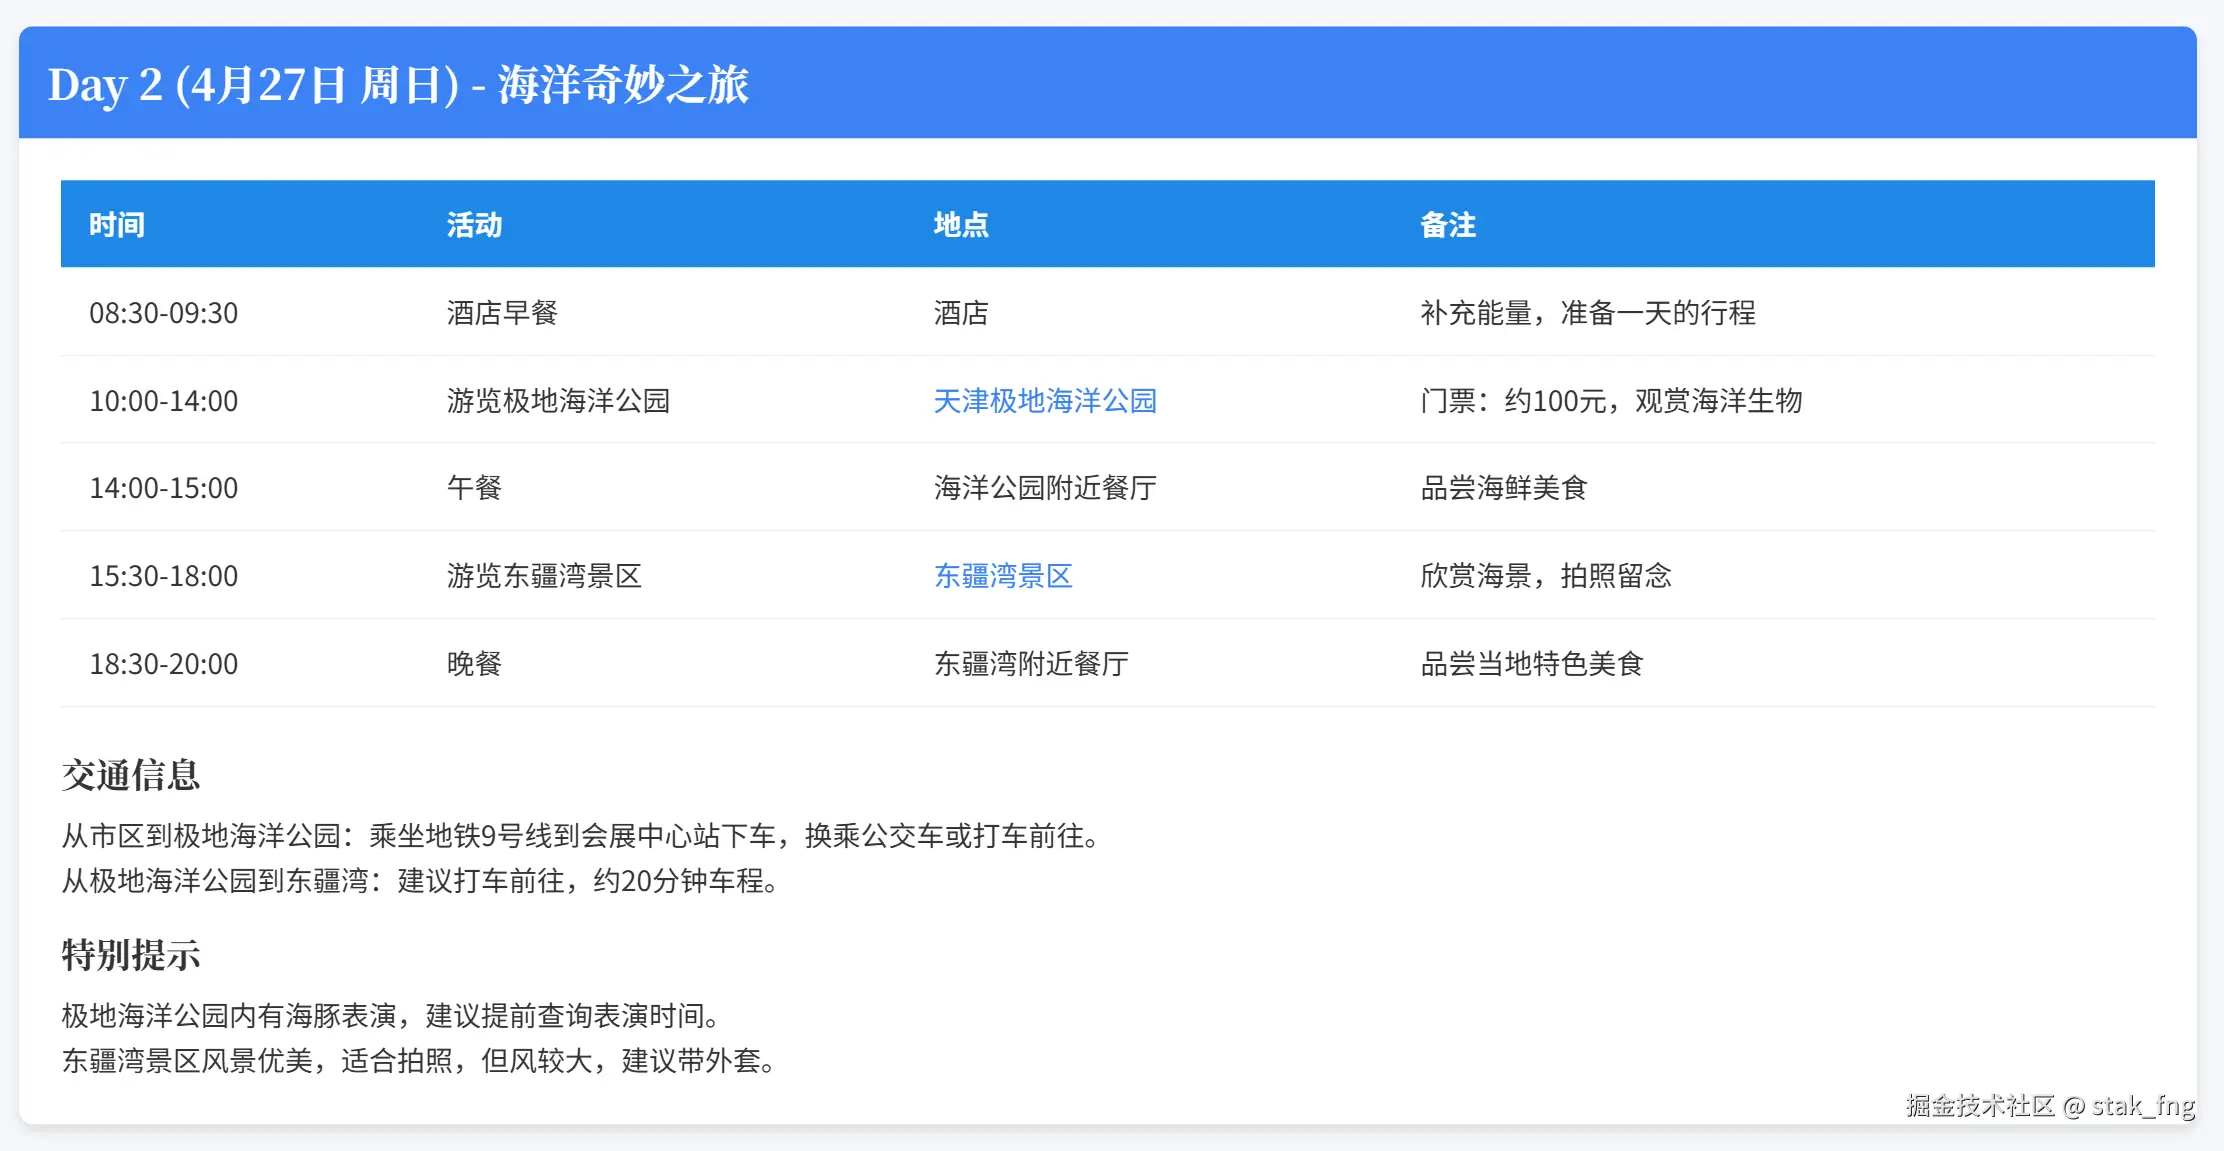The height and width of the screenshot is (1151, 2224).
Task: Click the 海洋公园附近餐厅 location cell
Action: (1044, 488)
